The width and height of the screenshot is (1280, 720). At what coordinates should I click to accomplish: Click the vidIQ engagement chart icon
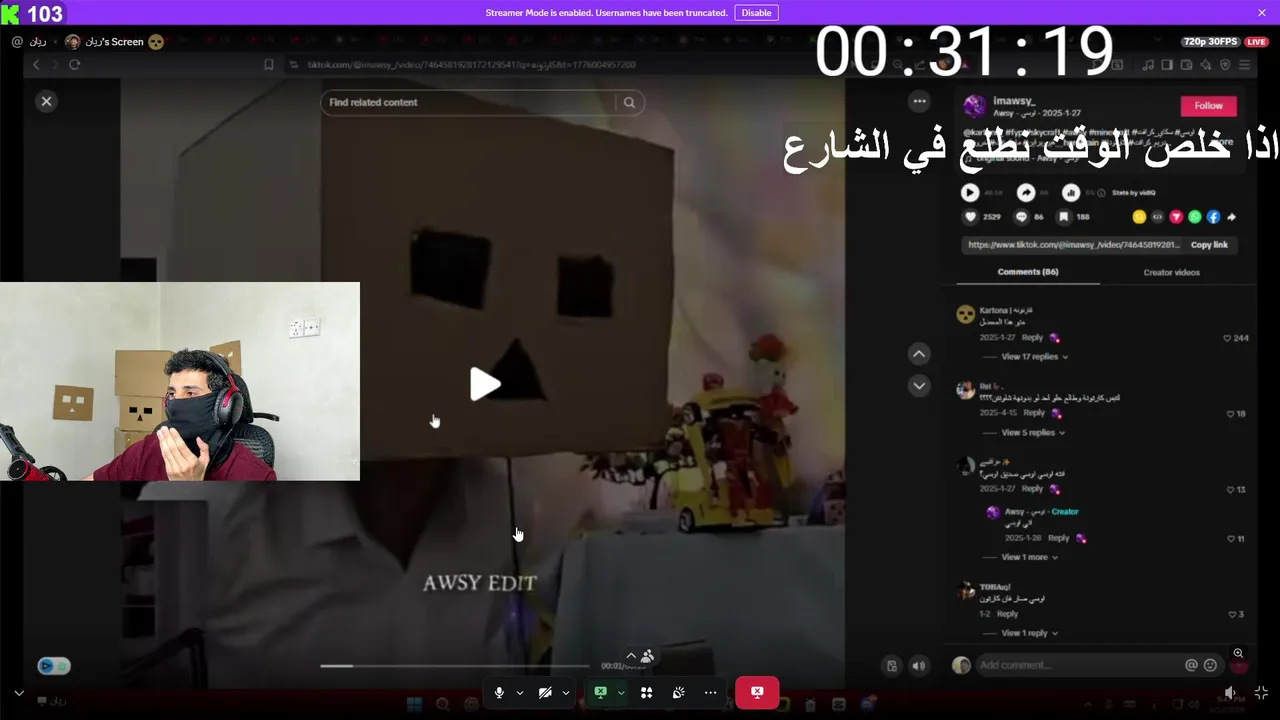(1071, 193)
